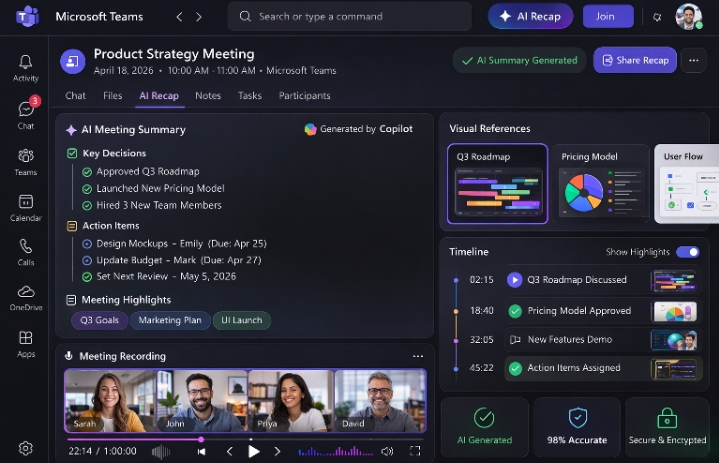This screenshot has width=719, height=463.
Task: Open Settings gear at bottom of sidebar
Action: pos(26,448)
